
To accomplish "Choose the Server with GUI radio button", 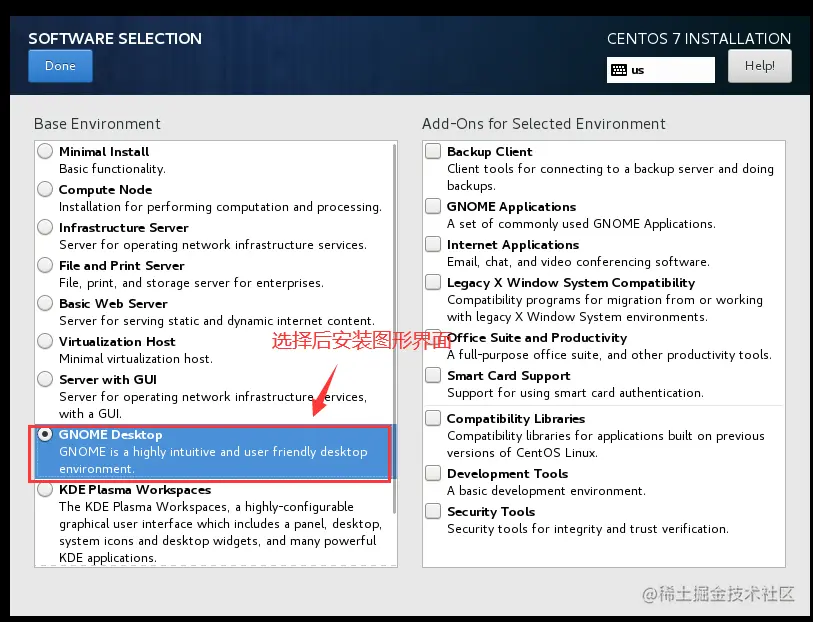I will coord(45,379).
